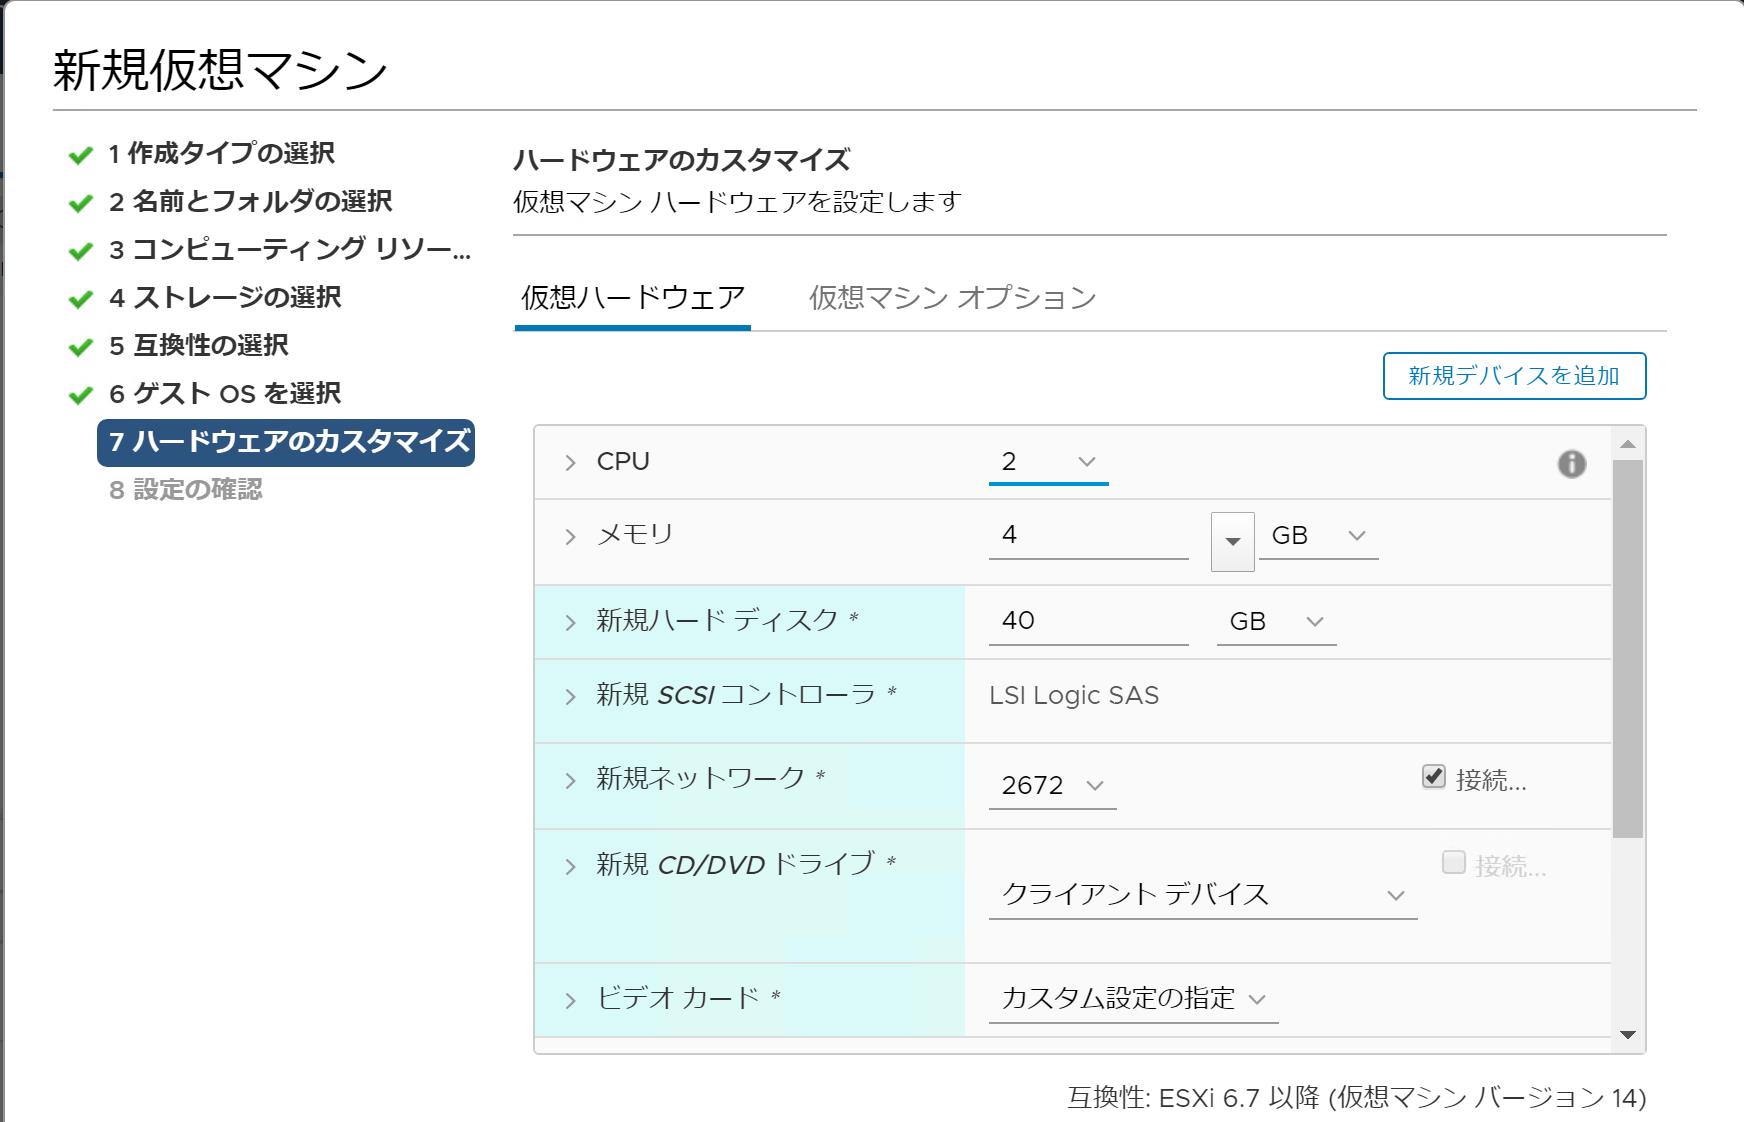The width and height of the screenshot is (1744, 1122).
Task: Click the hardware list vertical scrollbar thumb
Action: pyautogui.click(x=1627, y=648)
